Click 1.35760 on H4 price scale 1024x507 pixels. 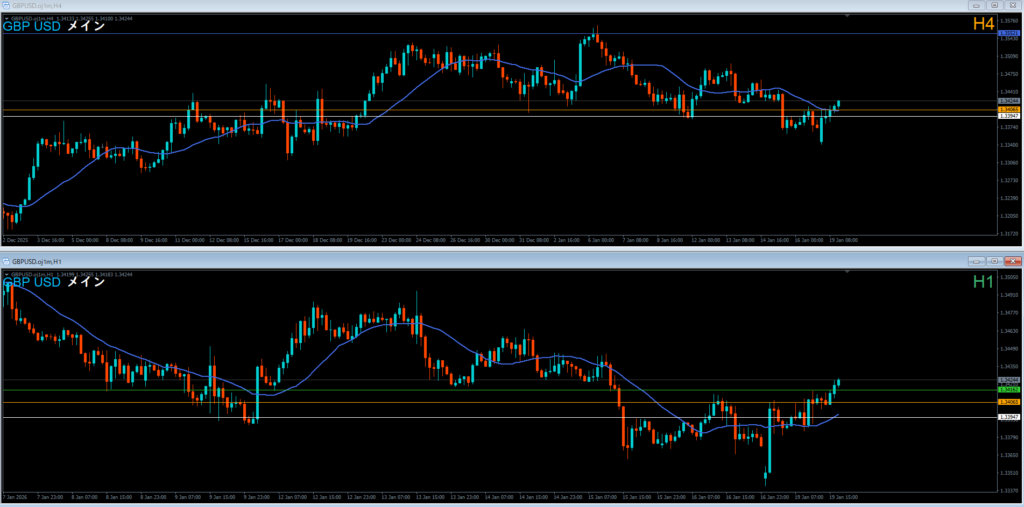tap(1010, 20)
